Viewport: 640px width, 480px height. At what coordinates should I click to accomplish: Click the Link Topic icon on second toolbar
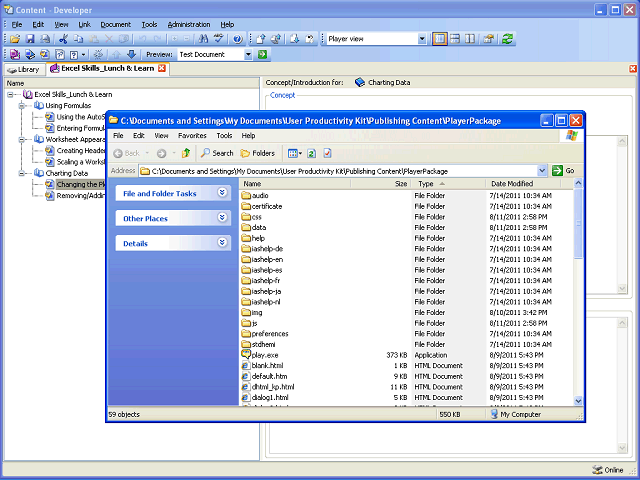pyautogui.click(x=45, y=54)
